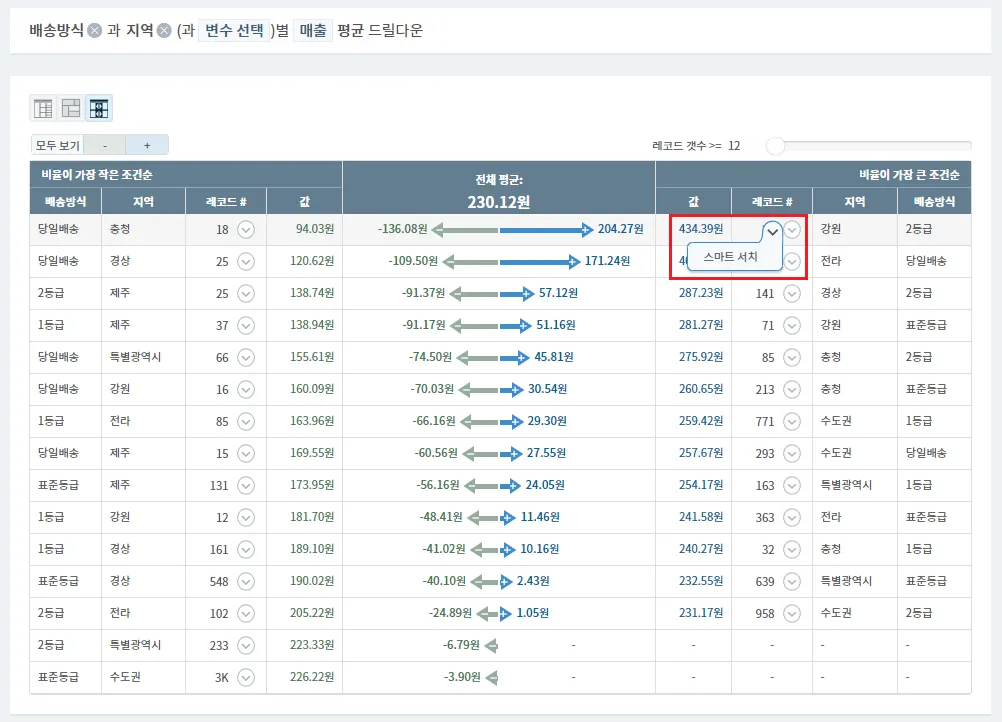This screenshot has height=722, width=1002.
Task: Expand the 당일배송 충청 row with 18 records
Action: 246,229
